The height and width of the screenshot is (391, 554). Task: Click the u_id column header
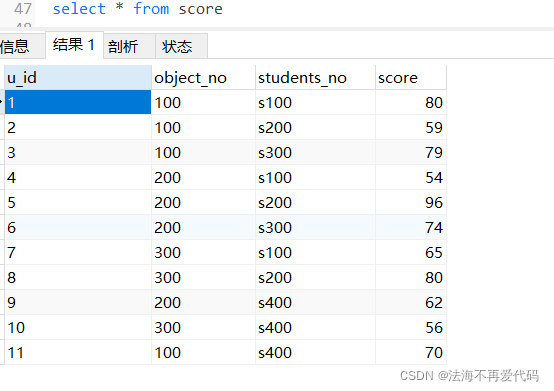(x=78, y=77)
